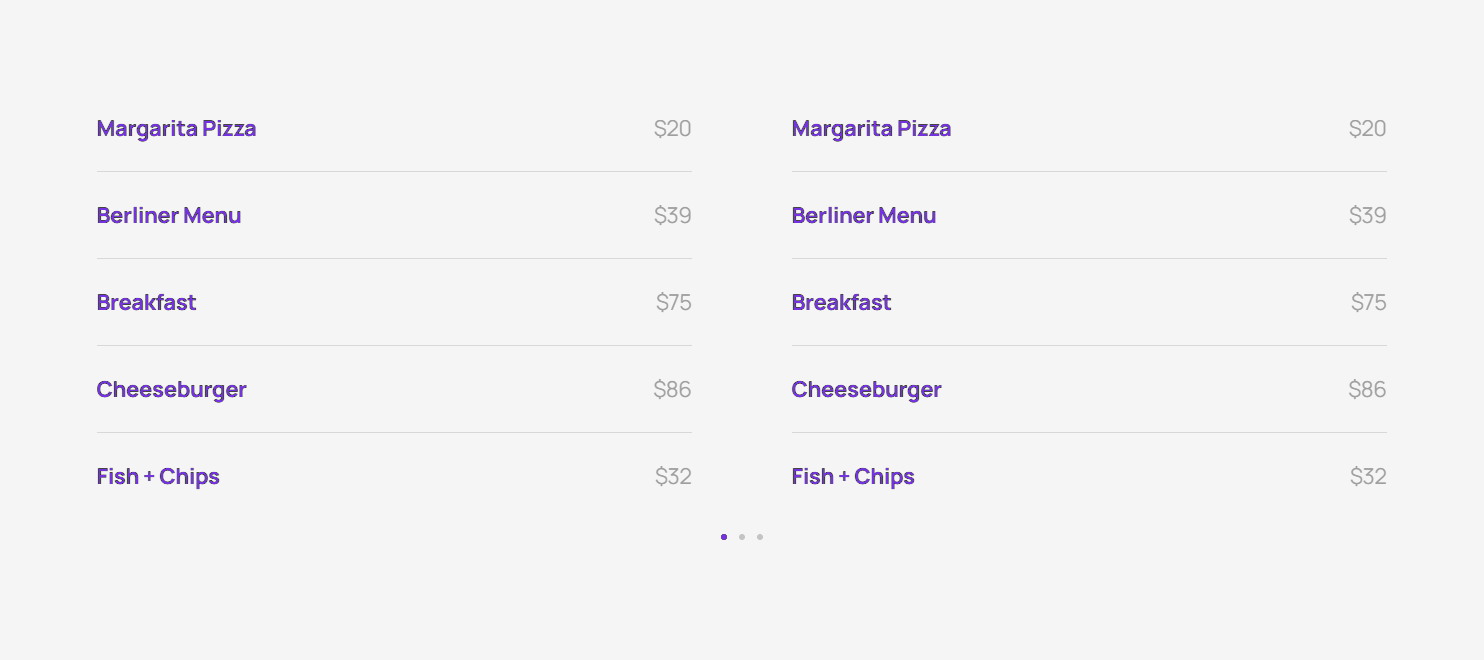1484x660 pixels.
Task: Click the $20 price in the right column
Action: (x=1367, y=129)
